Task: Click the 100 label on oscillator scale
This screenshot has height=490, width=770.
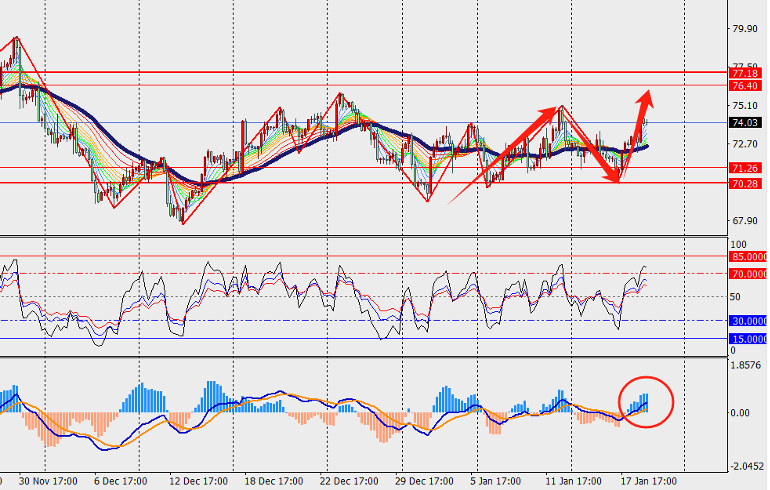Action: 739,245
